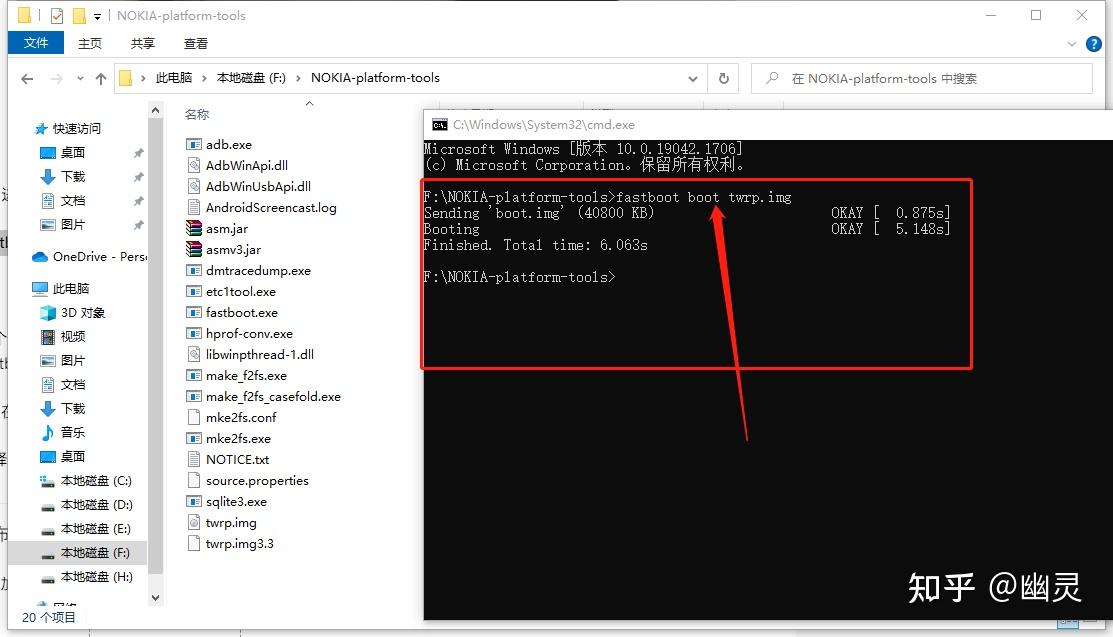This screenshot has height=637, width=1113.
Task: Click the Forward navigation arrow
Action: tap(57, 79)
